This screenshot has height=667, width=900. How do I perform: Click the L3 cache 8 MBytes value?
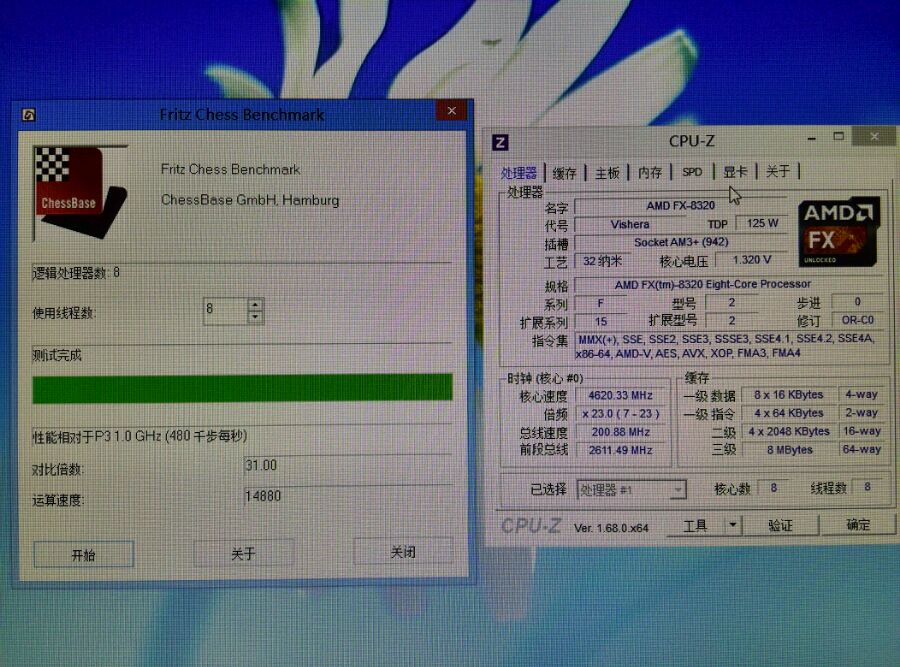tap(789, 450)
